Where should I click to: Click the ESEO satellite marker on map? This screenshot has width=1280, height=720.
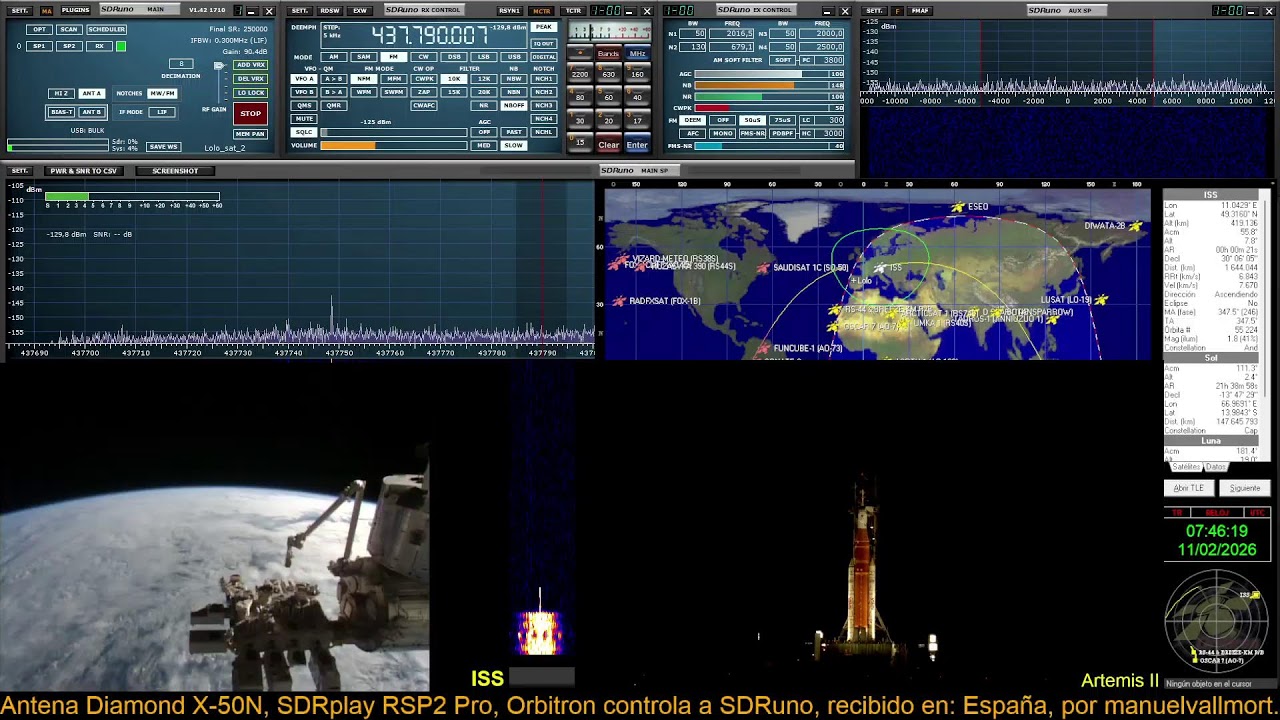(957, 207)
